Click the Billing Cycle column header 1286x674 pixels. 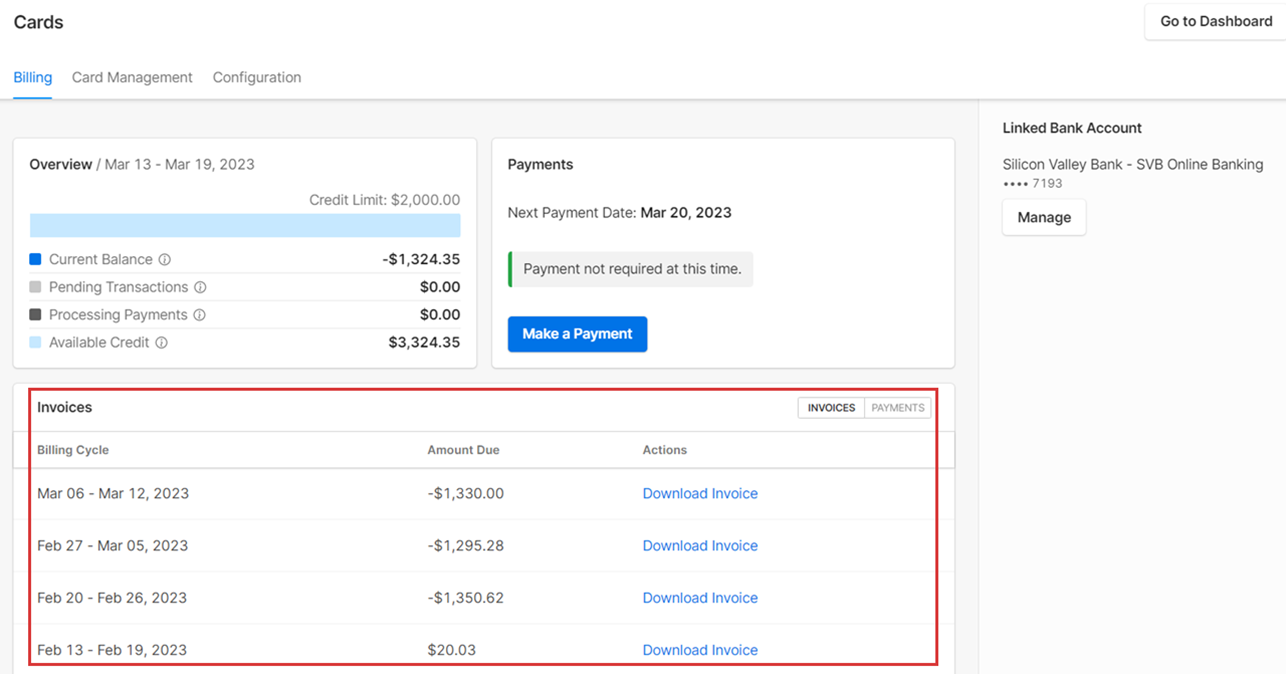[73, 450]
